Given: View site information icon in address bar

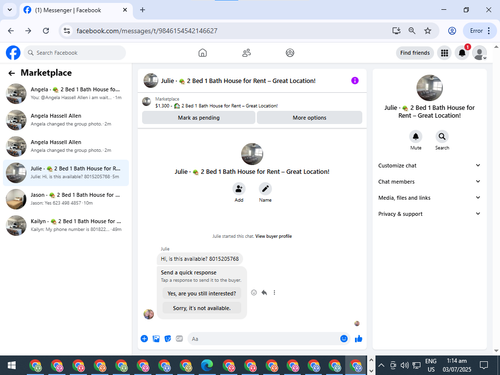Looking at the screenshot, I should (x=67, y=31).
